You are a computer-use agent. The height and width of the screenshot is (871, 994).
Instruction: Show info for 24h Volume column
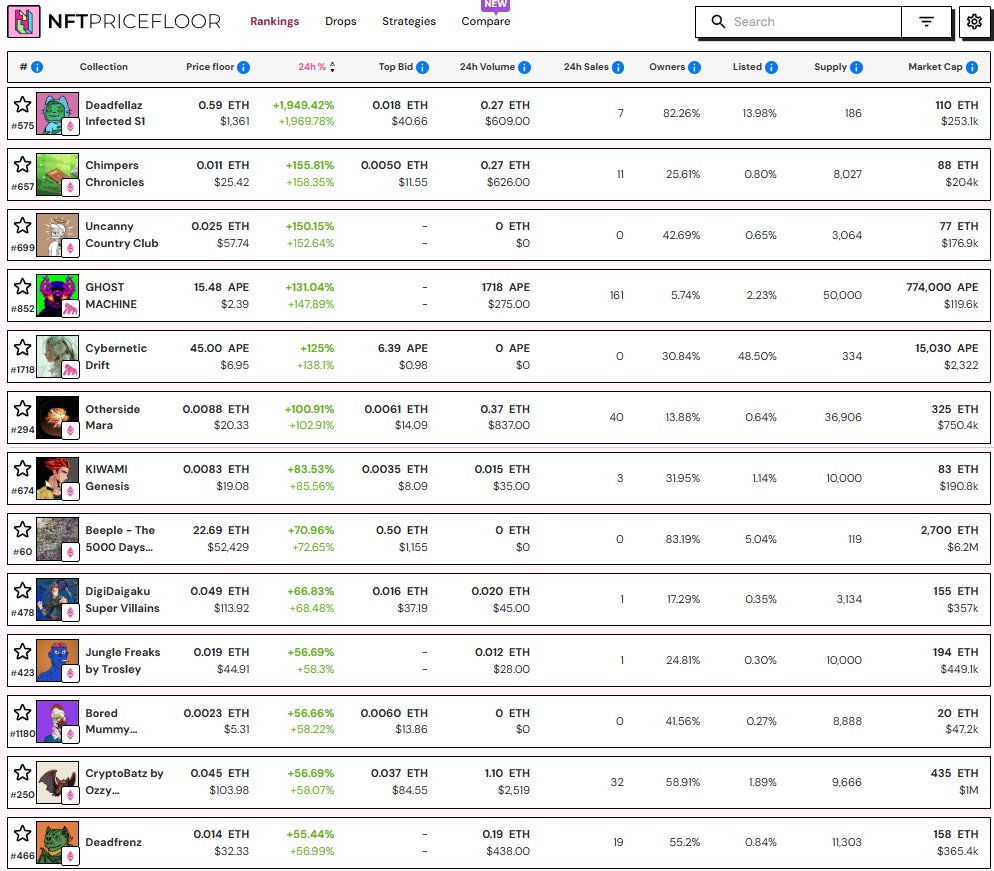(x=524, y=67)
